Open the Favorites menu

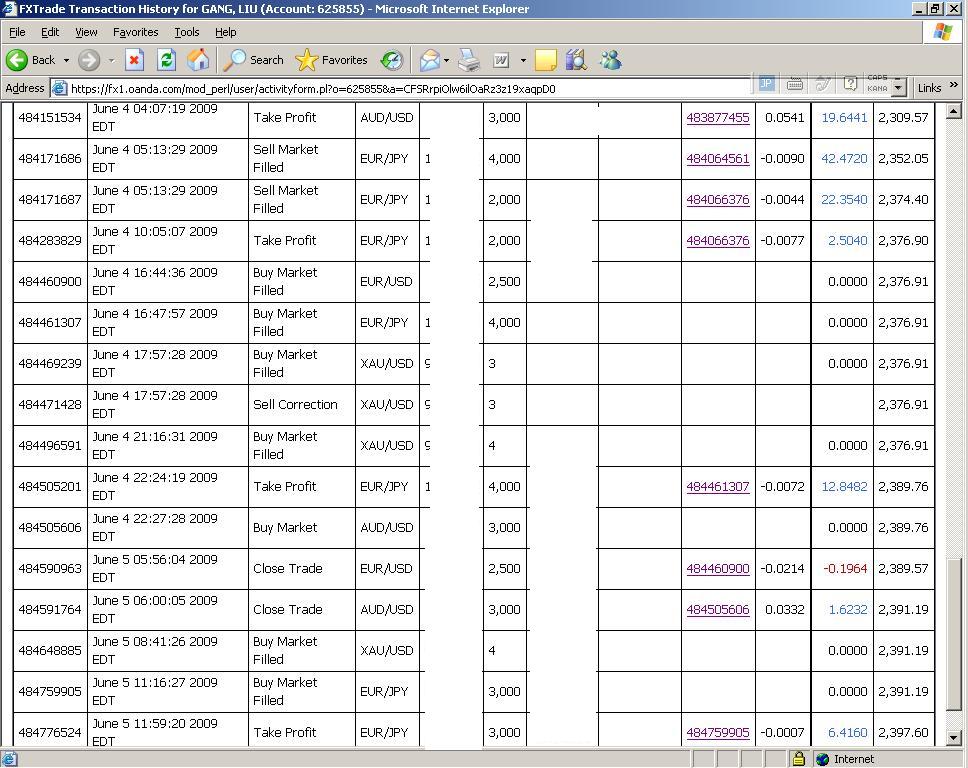point(135,32)
